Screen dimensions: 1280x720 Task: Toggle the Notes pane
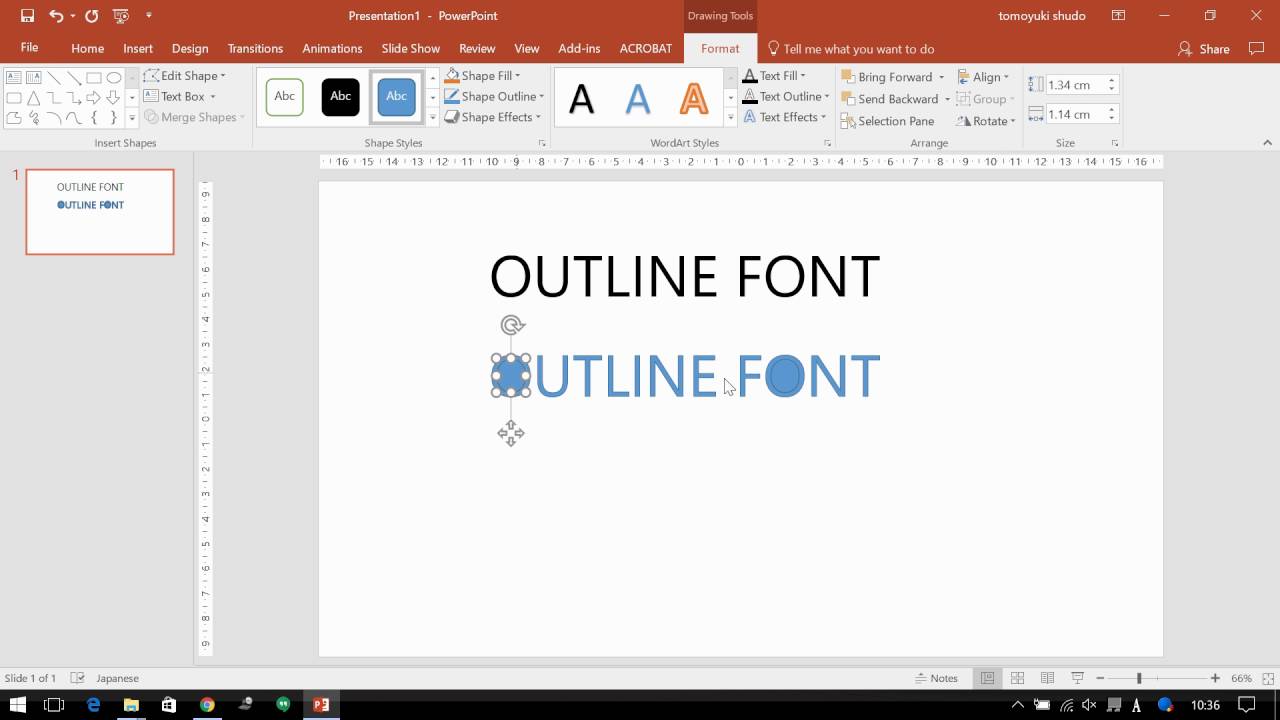tap(937, 678)
